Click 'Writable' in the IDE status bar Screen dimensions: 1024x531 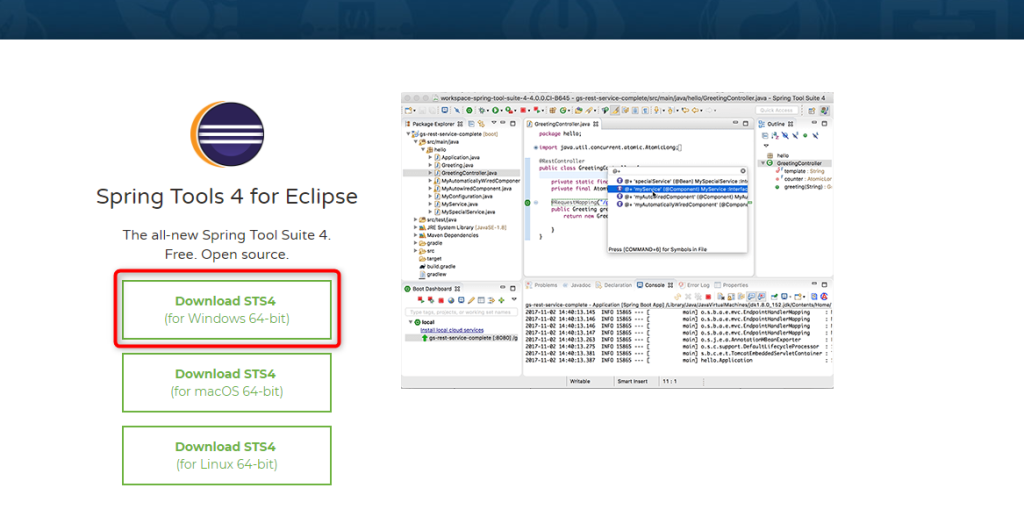[x=580, y=381]
